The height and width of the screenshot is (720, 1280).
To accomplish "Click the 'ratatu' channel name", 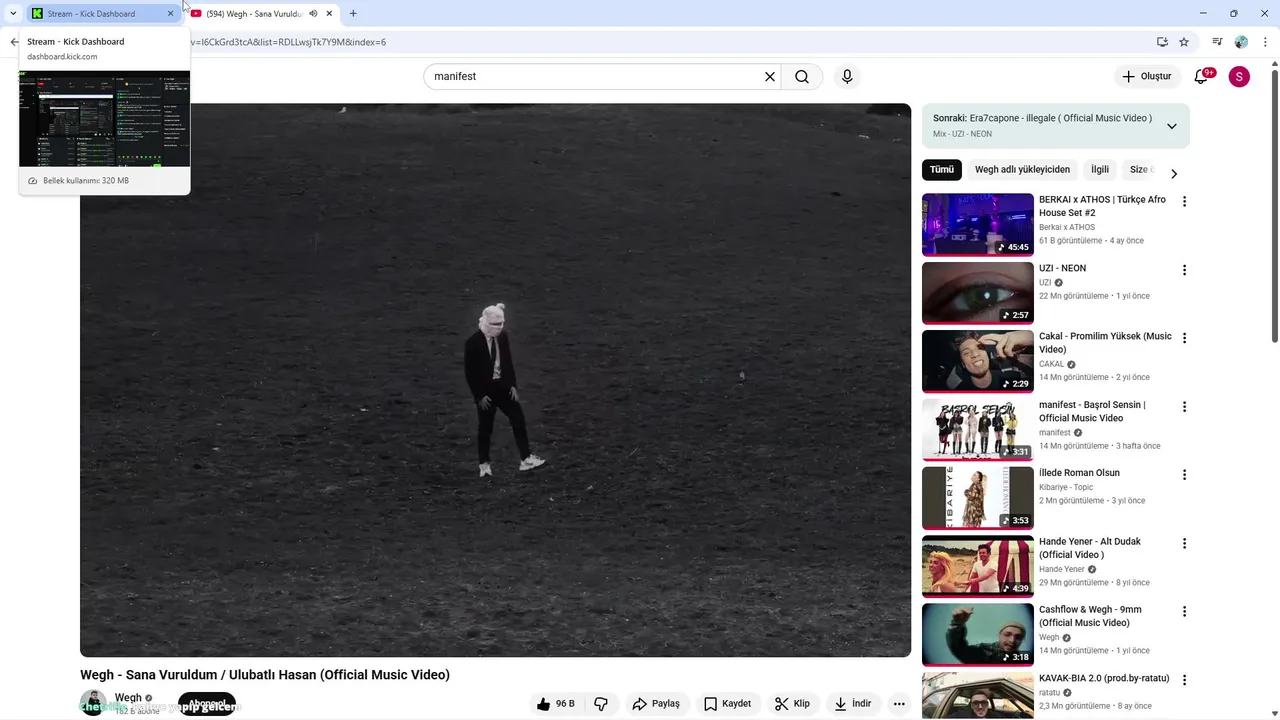I will 1049,692.
